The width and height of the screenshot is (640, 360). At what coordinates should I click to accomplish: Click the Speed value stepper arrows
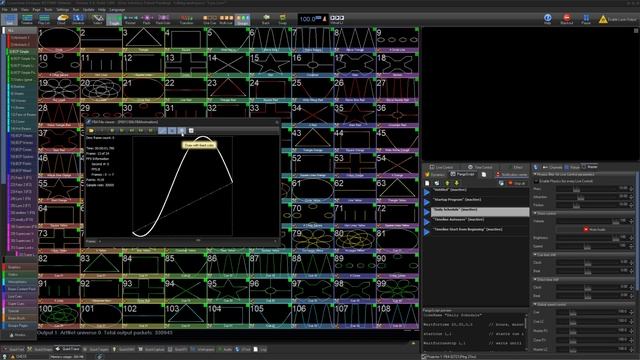coord(631,246)
